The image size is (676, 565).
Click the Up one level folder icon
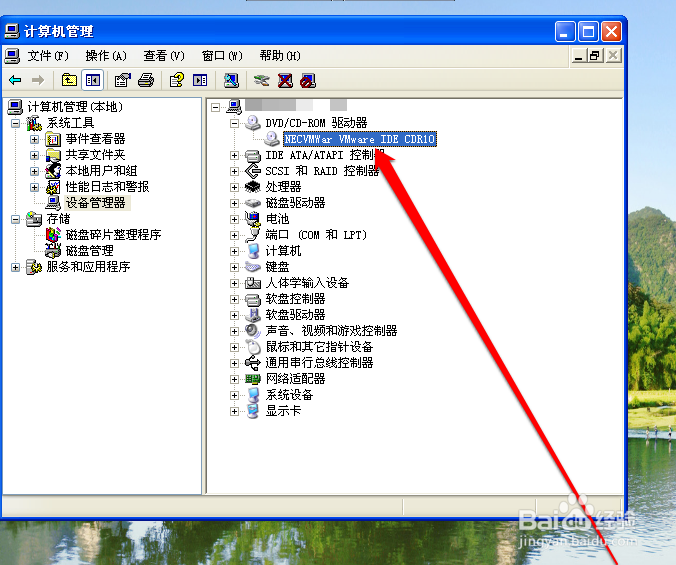(69, 80)
